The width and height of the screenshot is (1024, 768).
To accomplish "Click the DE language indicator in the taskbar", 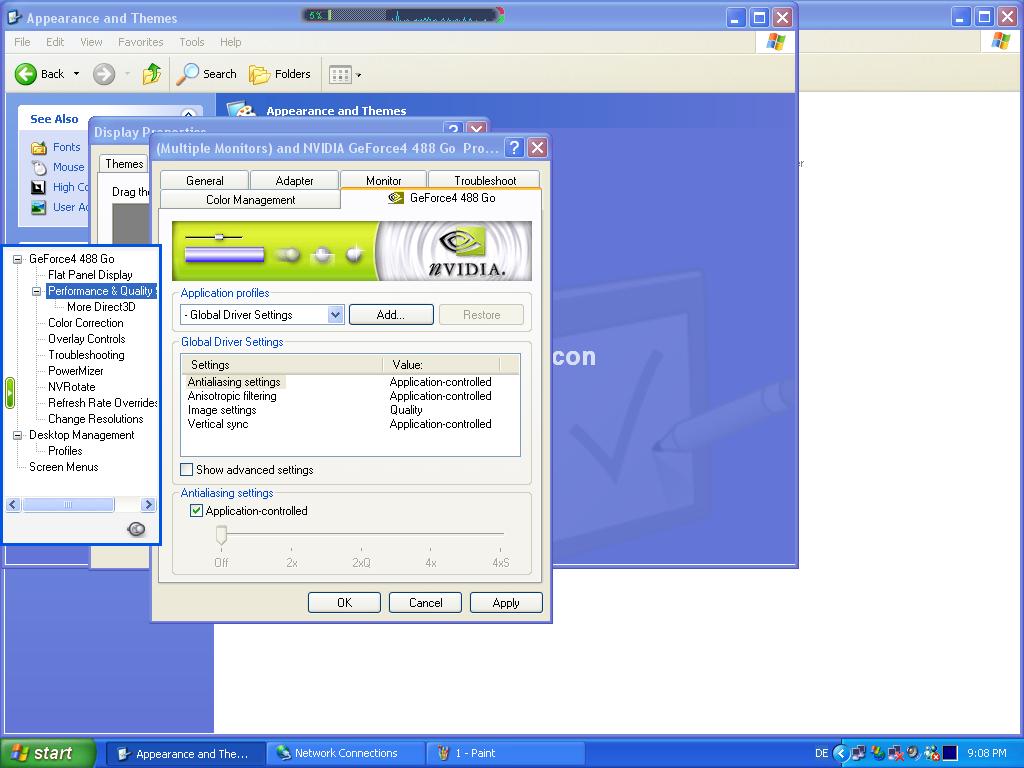I will tap(822, 753).
